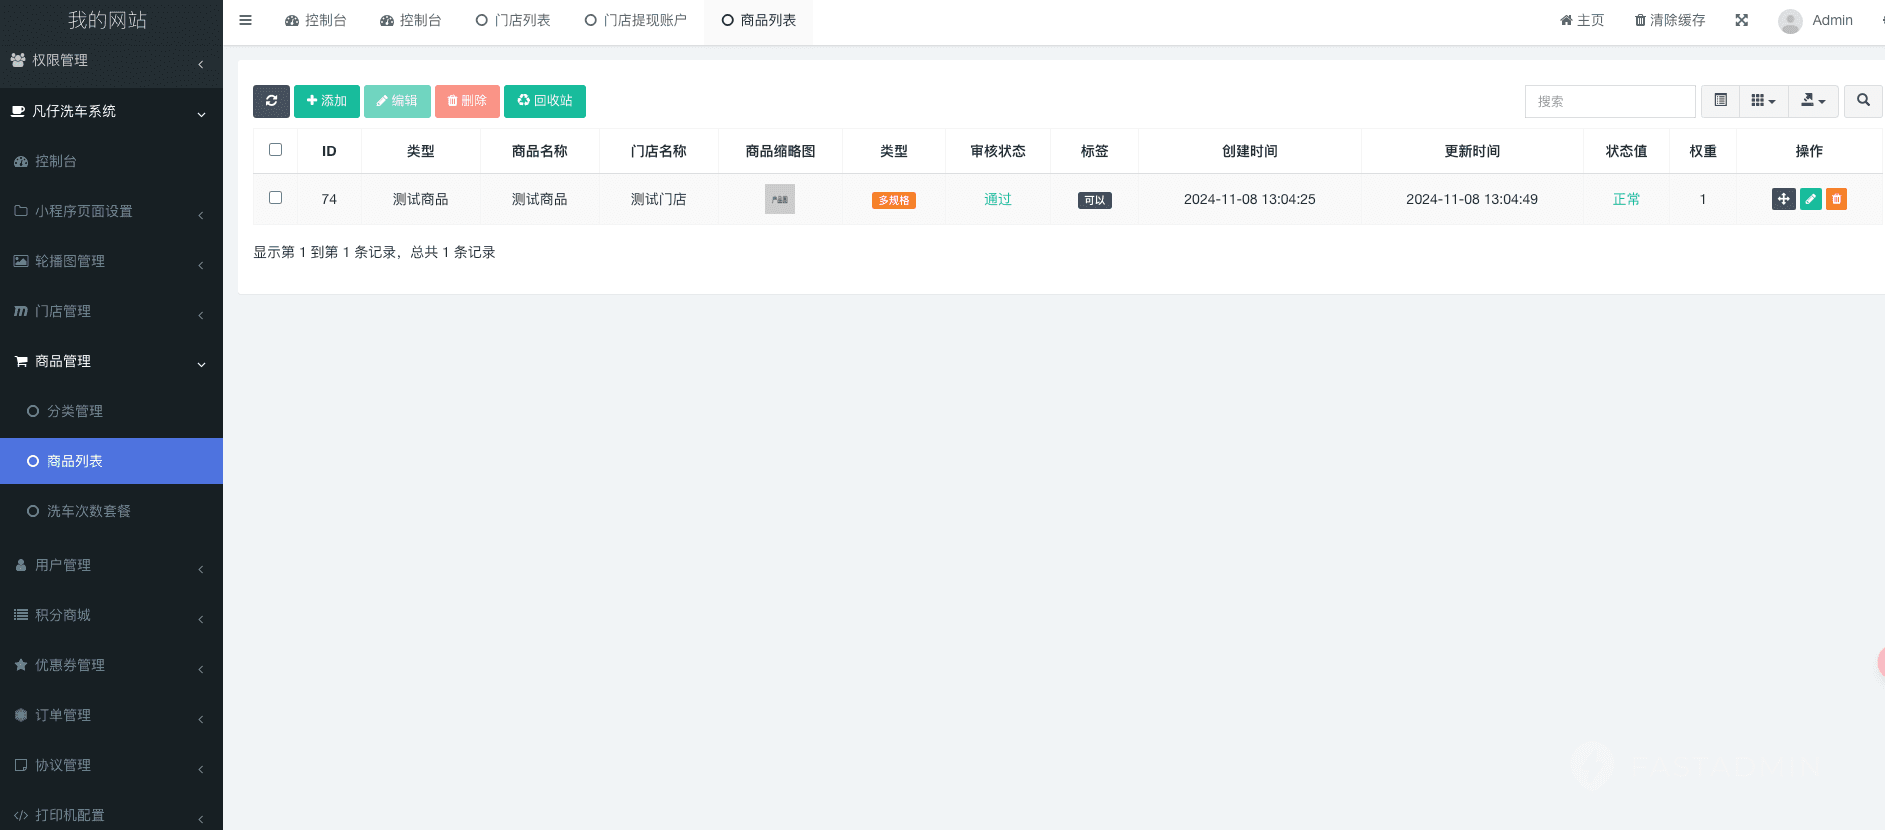Enter fullscreen using the expand icon

tap(1741, 20)
